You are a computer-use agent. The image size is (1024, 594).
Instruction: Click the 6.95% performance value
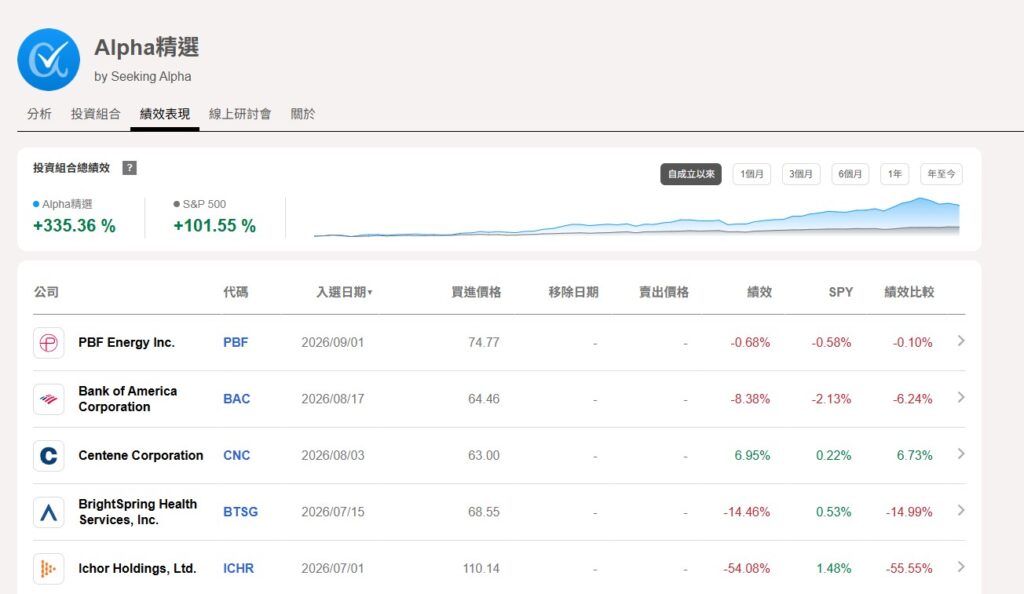pyautogui.click(x=752, y=456)
